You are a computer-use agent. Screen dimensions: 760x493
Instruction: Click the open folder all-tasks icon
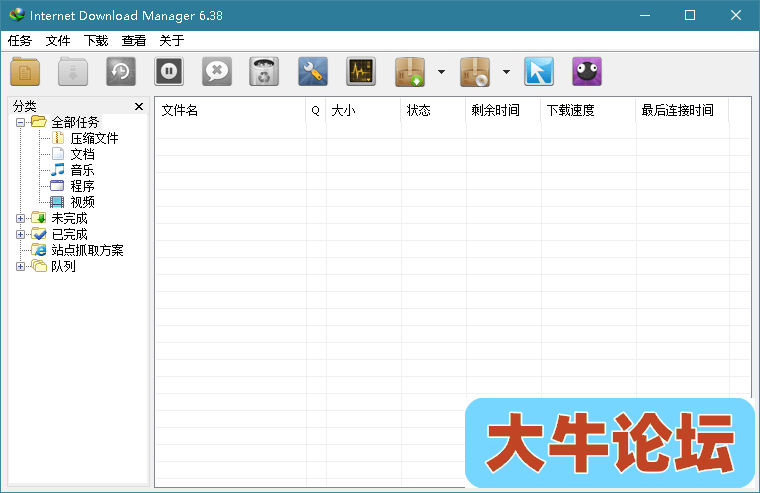tap(39, 121)
